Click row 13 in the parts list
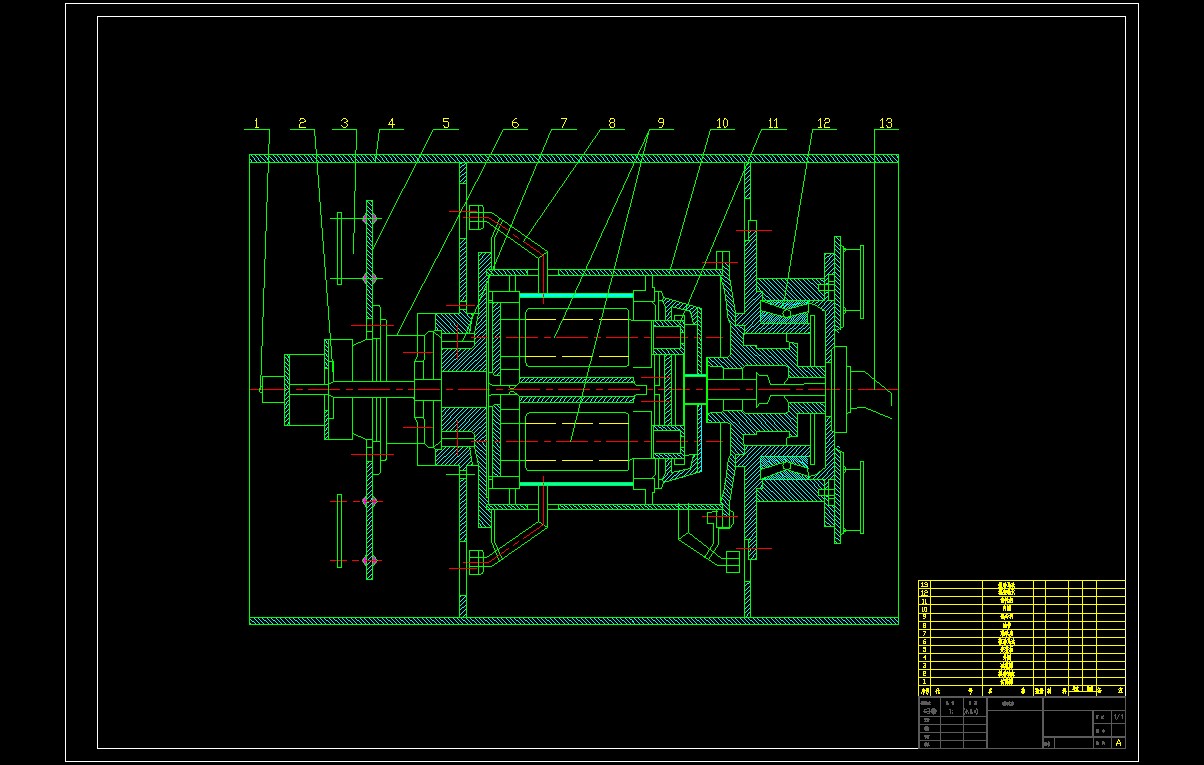This screenshot has width=1204, height=765. pos(1006,585)
